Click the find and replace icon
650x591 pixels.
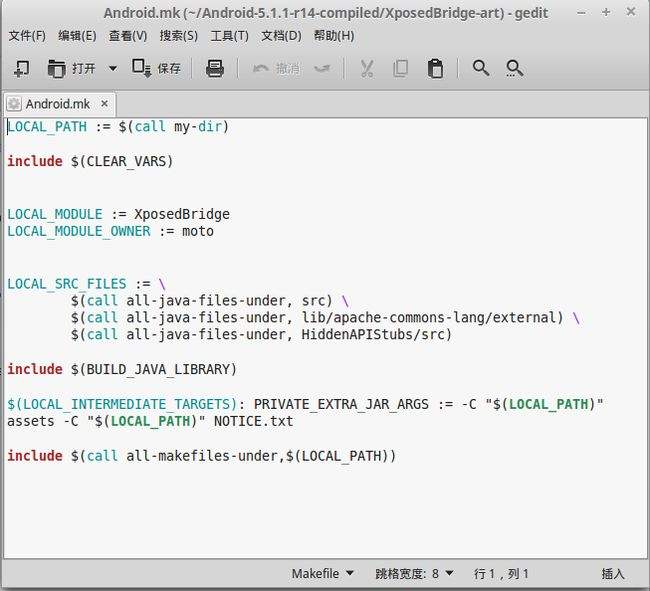[514, 68]
